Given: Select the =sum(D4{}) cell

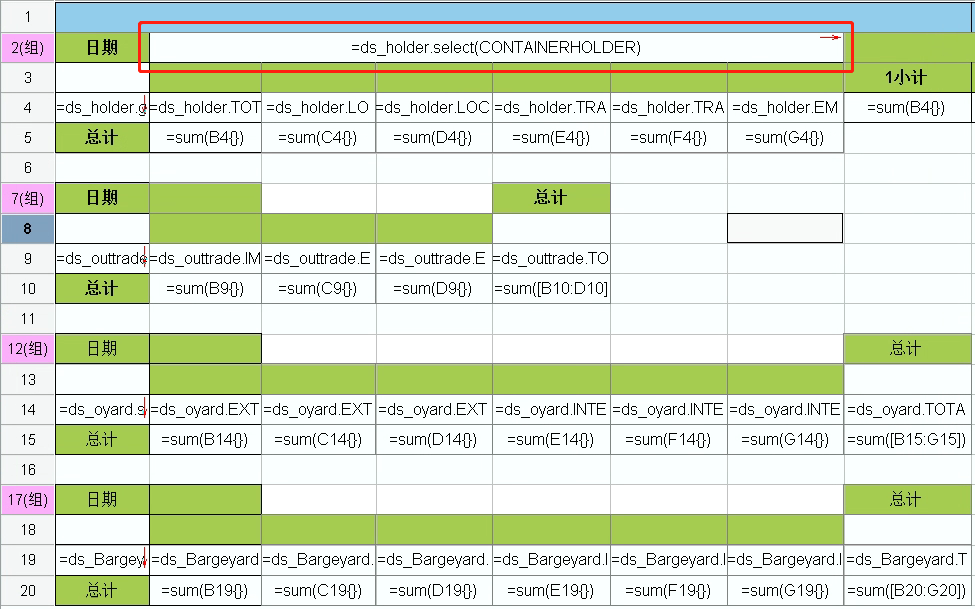Looking at the screenshot, I should tap(434, 137).
